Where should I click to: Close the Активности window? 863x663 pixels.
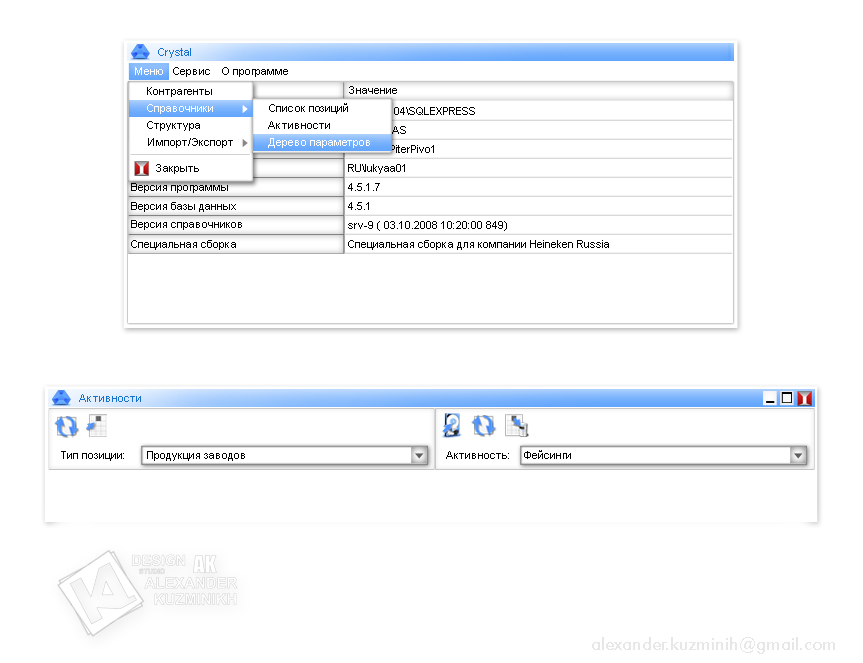[805, 398]
